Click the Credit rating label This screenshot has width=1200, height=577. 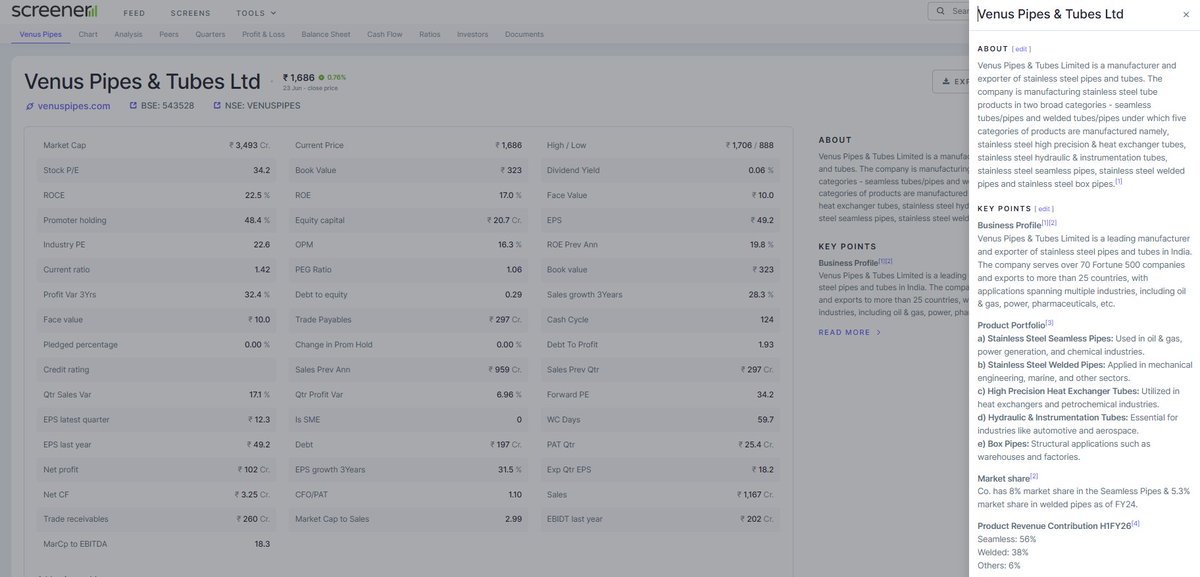pyautogui.click(x=65, y=369)
